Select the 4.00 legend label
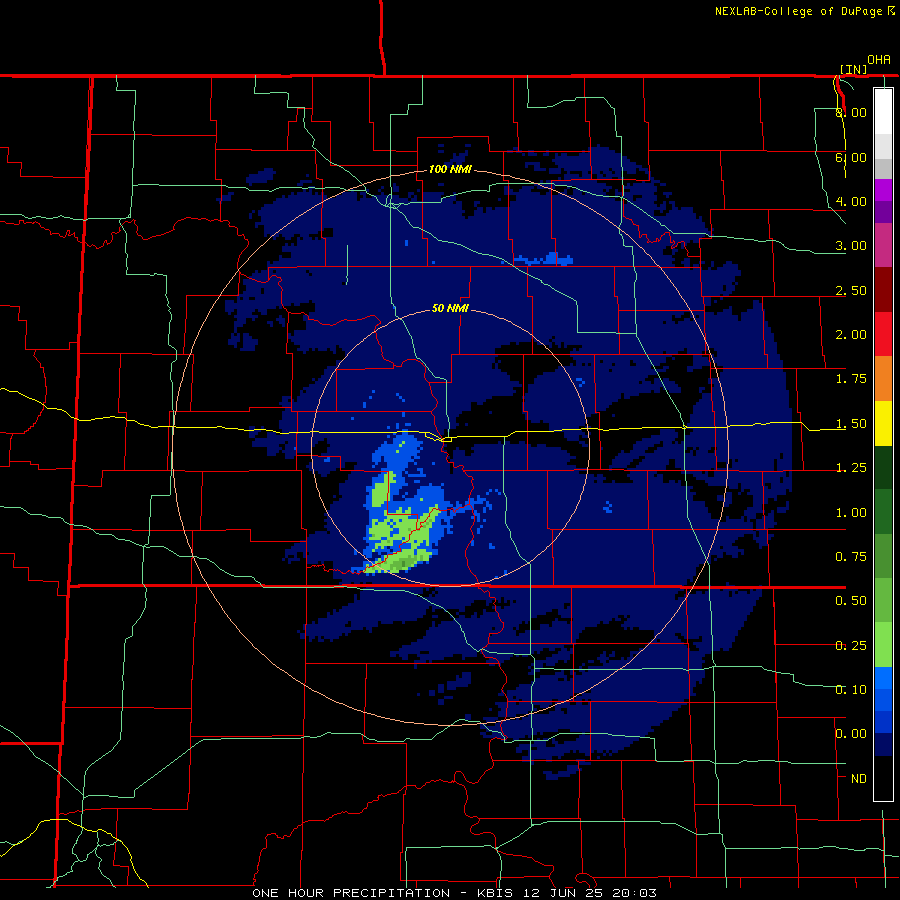Viewport: 900px width, 900px height. (x=851, y=201)
